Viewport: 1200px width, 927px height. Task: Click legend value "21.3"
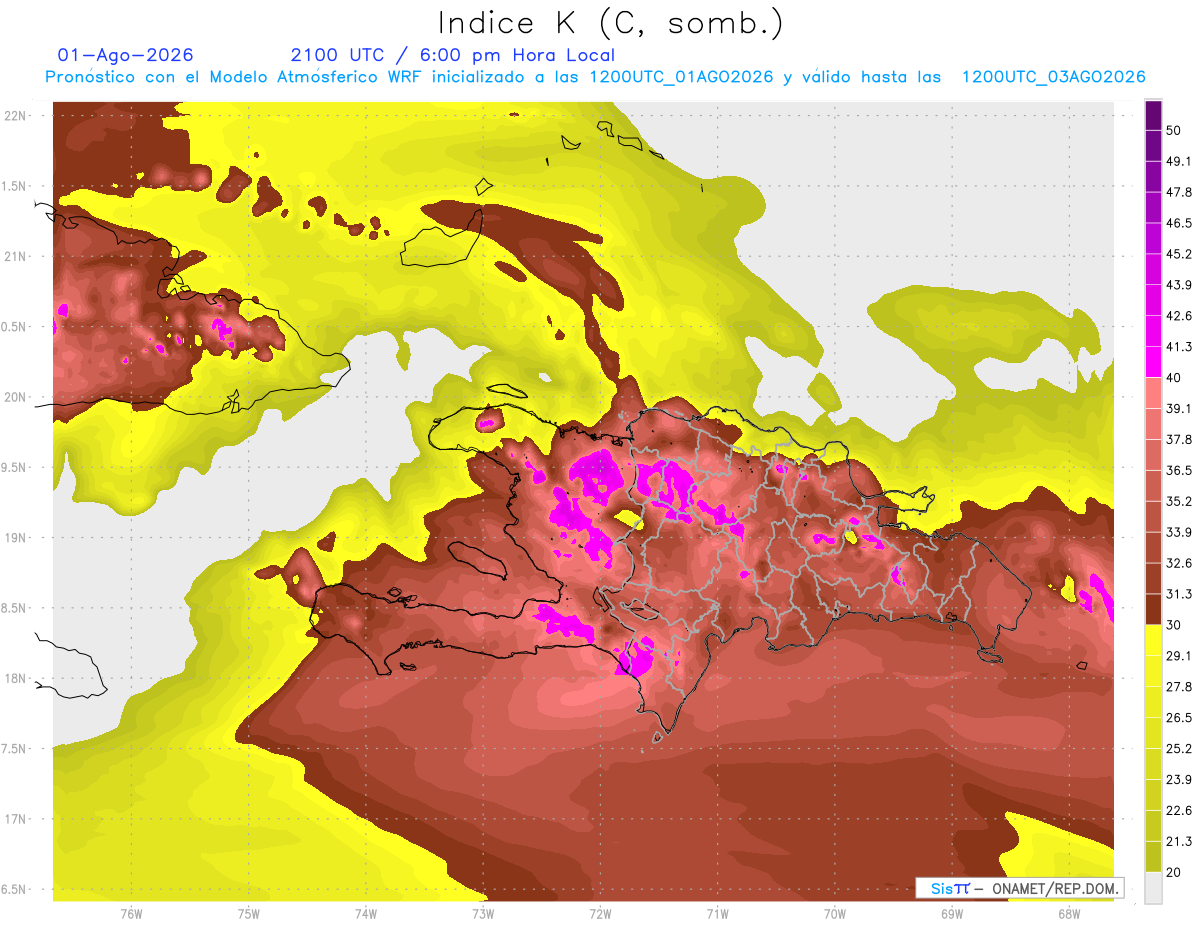click(1179, 843)
